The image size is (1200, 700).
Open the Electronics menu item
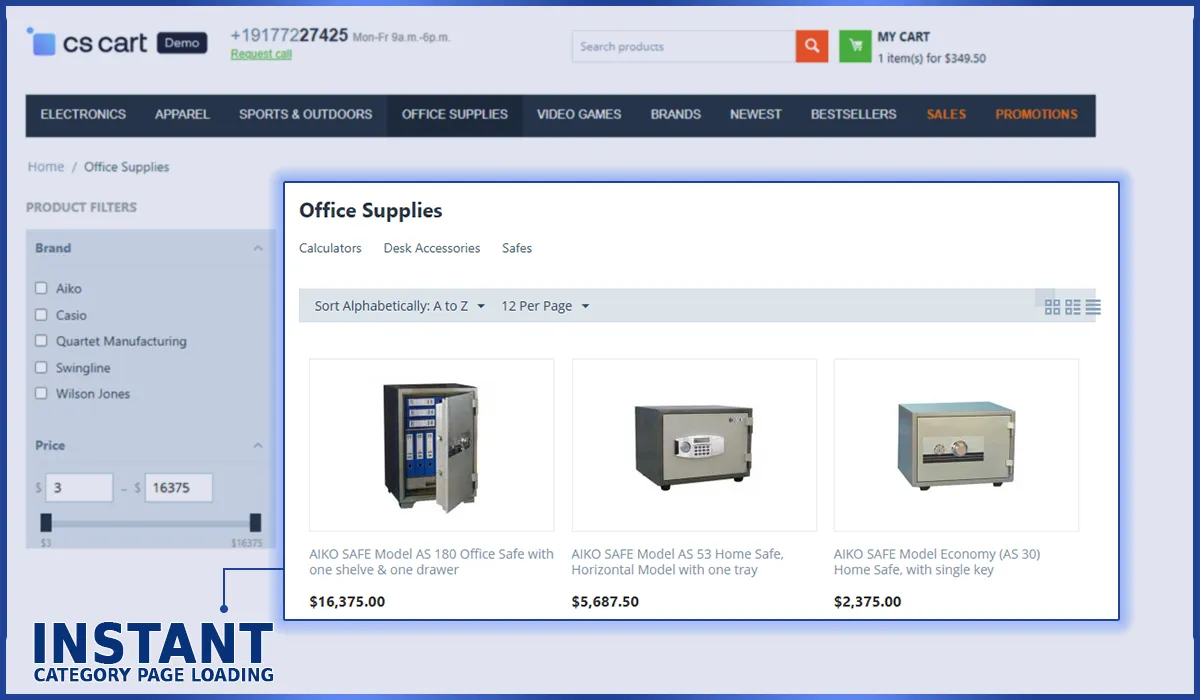(83, 115)
